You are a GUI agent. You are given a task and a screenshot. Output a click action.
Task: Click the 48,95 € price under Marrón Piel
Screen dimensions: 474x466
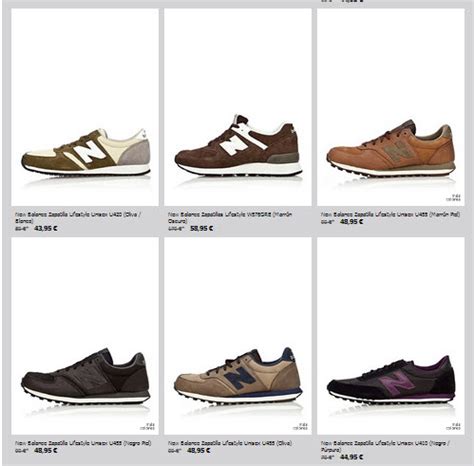(x=352, y=222)
